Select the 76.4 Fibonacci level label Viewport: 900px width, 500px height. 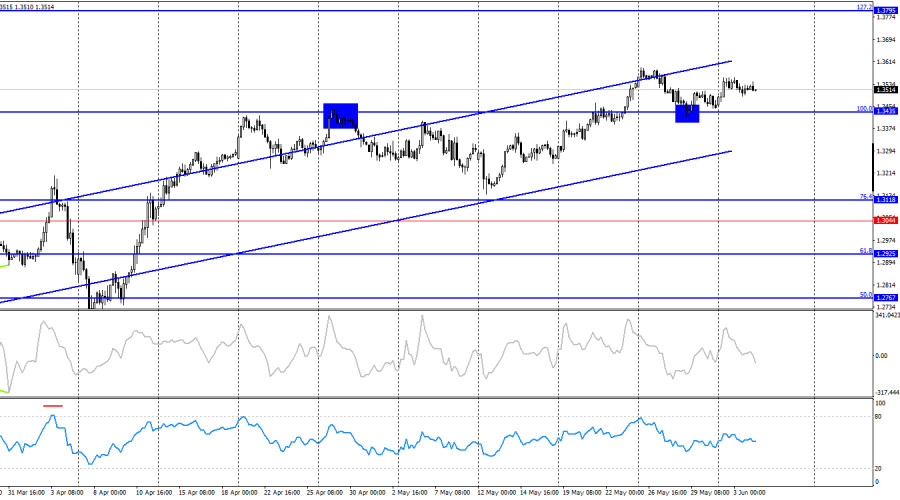point(866,197)
